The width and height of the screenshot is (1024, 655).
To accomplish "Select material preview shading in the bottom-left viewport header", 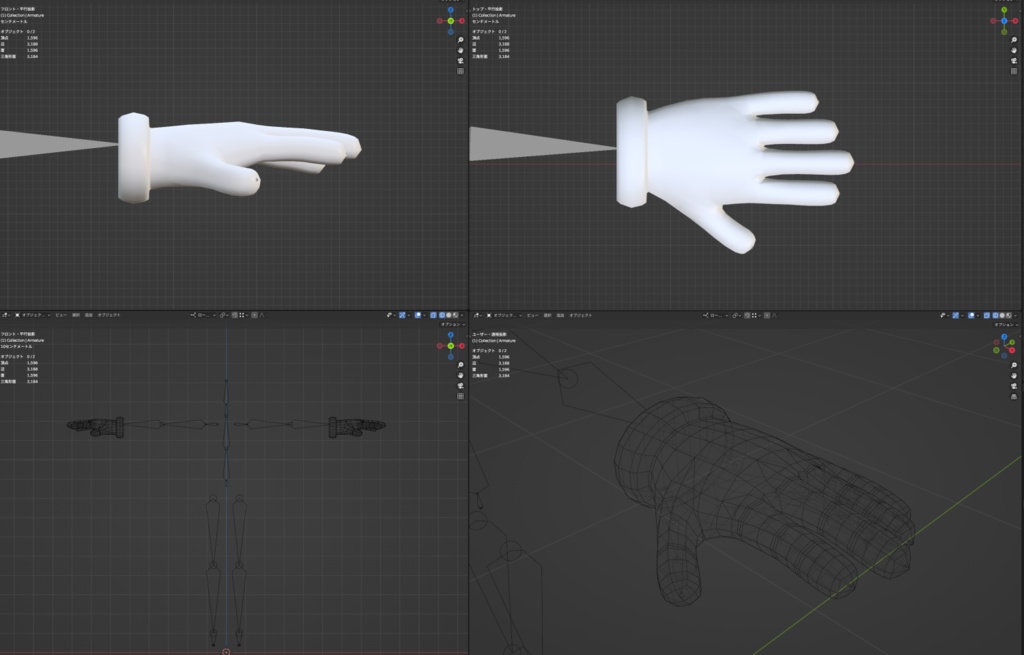I will click(456, 315).
